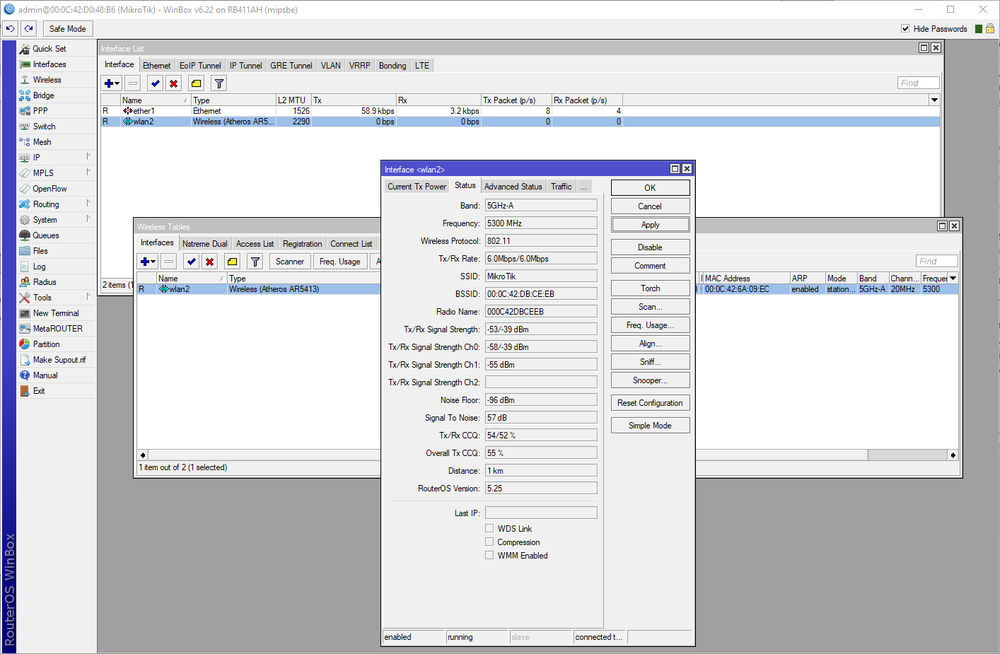Click the left scroll arrow in Wireless Tables

[x=143, y=455]
